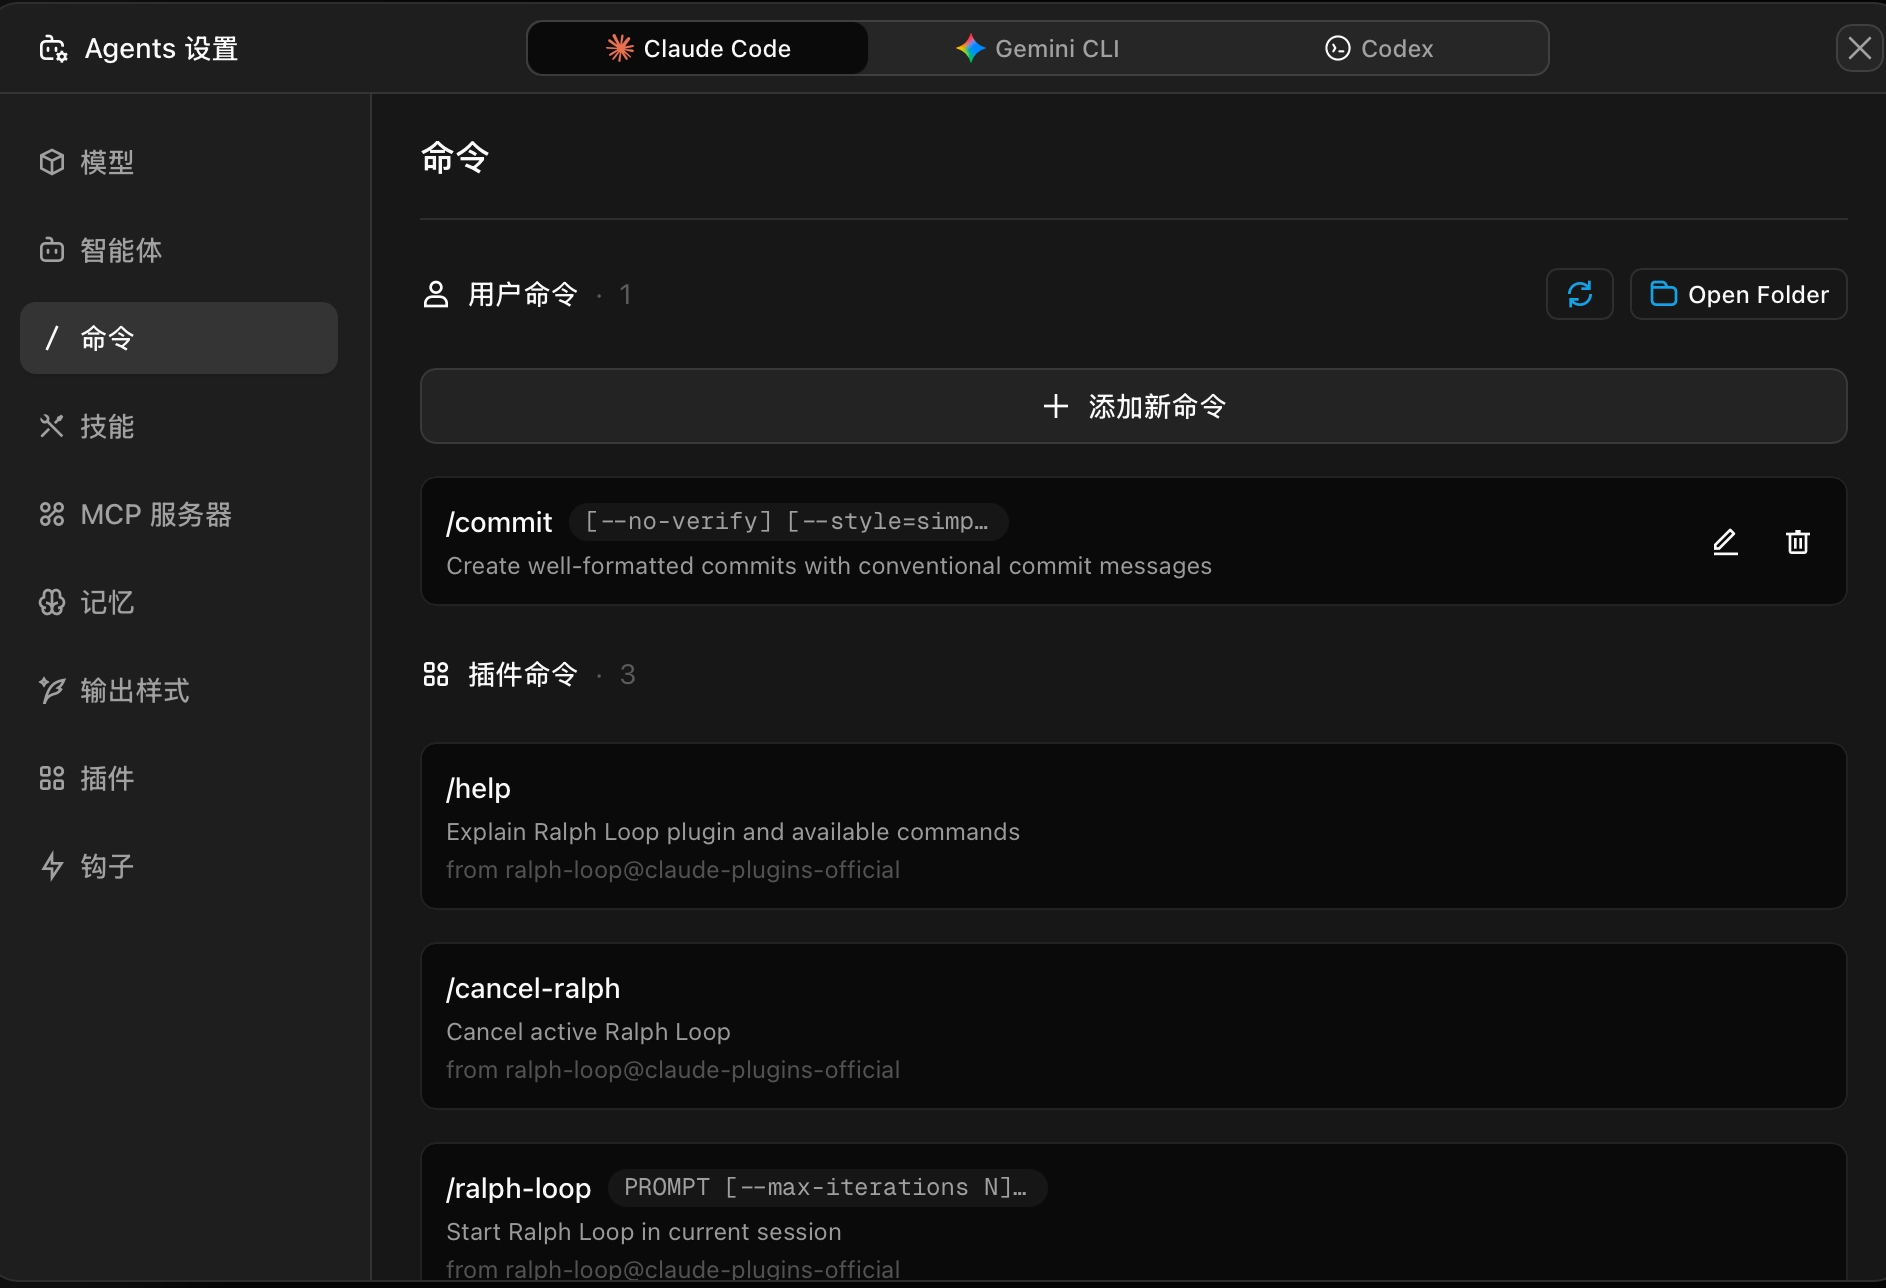Click the refresh commands icon
Screen dimensions: 1886x1288
pyautogui.click(x=1579, y=294)
